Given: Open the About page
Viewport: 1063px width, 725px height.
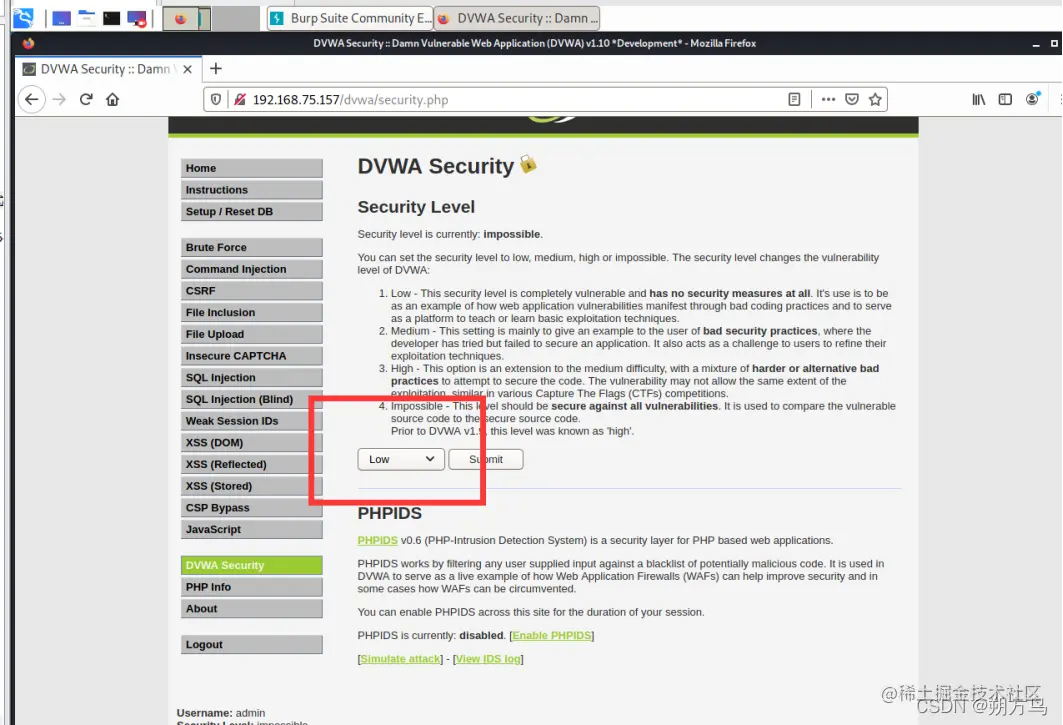Looking at the screenshot, I should click(x=252, y=609).
